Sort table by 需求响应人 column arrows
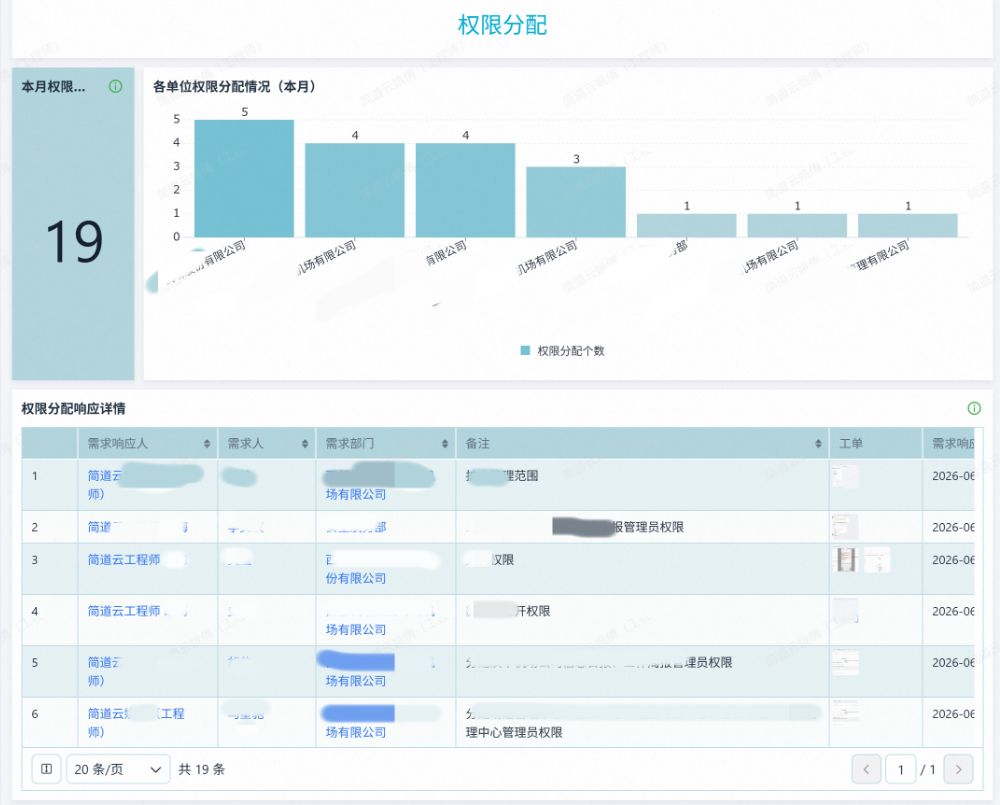Image resolution: width=1000 pixels, height=805 pixels. [x=207, y=444]
